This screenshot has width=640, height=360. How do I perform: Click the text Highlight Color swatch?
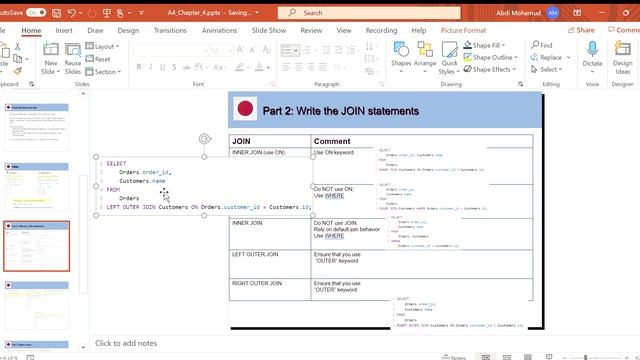pos(240,67)
